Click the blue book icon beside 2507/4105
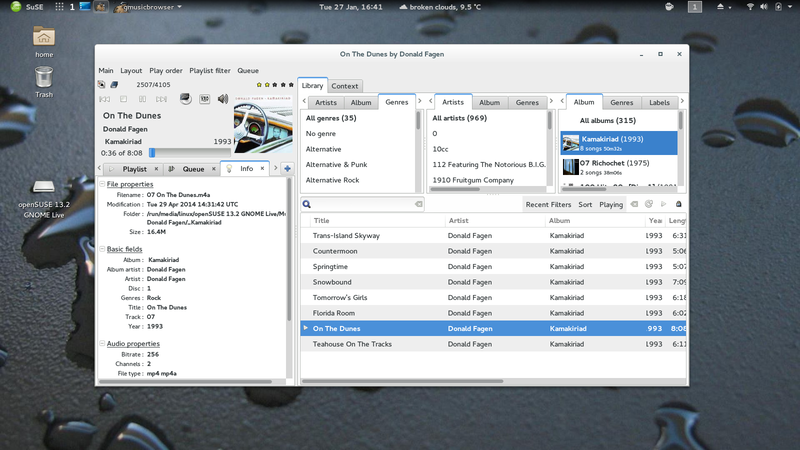Viewport: 800px width, 450px height. click(114, 85)
